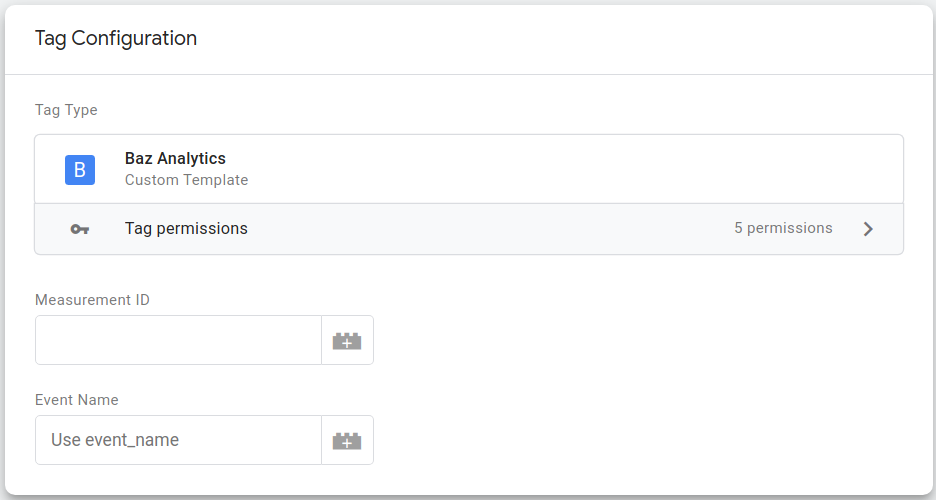The width and height of the screenshot is (936, 500).
Task: Focus the Measurement ID text field
Action: [178, 341]
